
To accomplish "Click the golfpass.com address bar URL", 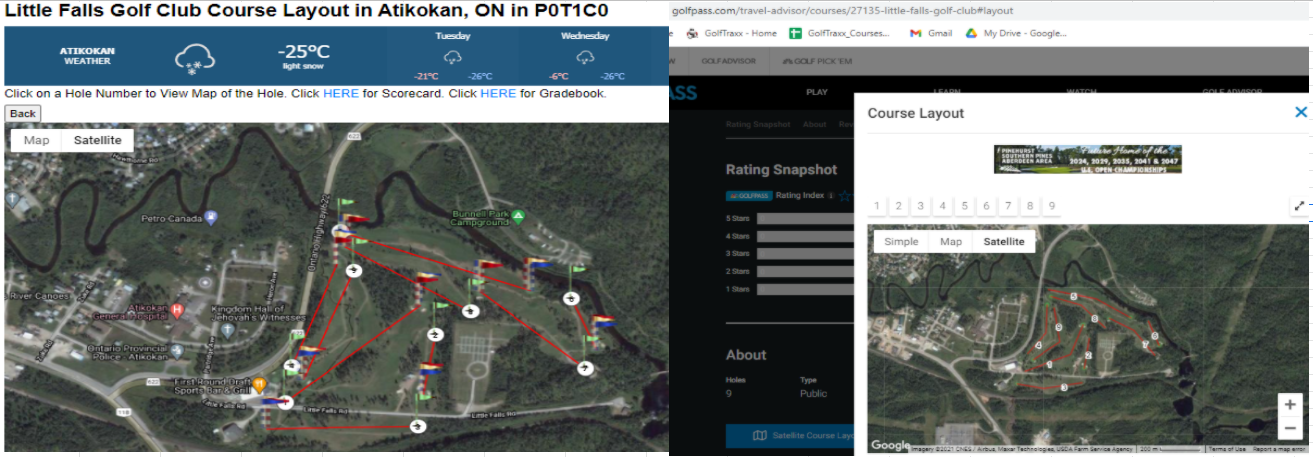I will [845, 10].
